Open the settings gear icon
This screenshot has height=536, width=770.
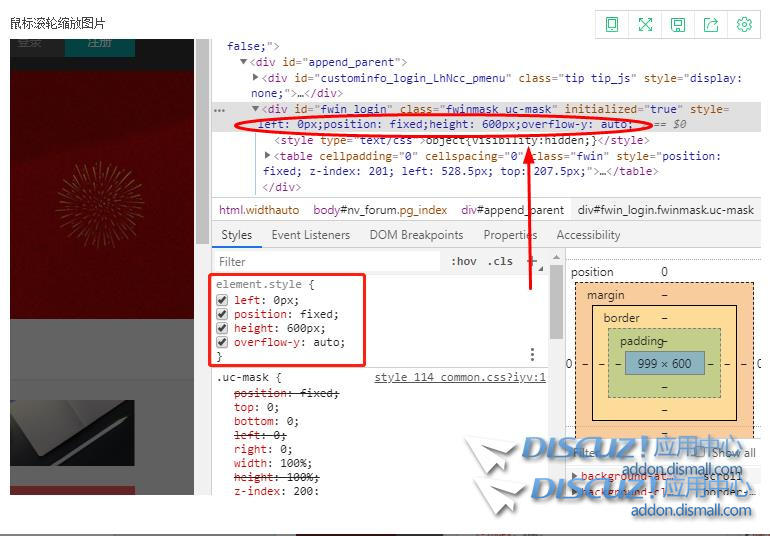coord(744,24)
